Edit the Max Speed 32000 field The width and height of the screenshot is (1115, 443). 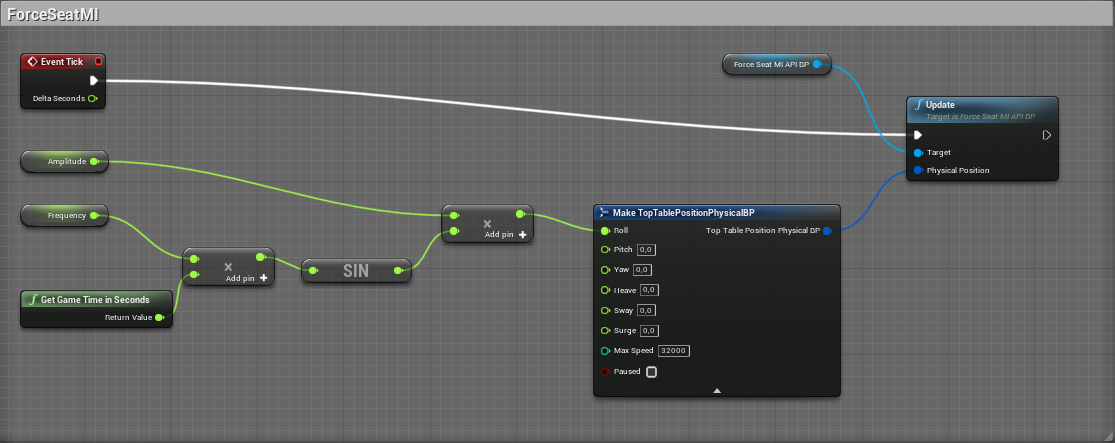click(674, 351)
